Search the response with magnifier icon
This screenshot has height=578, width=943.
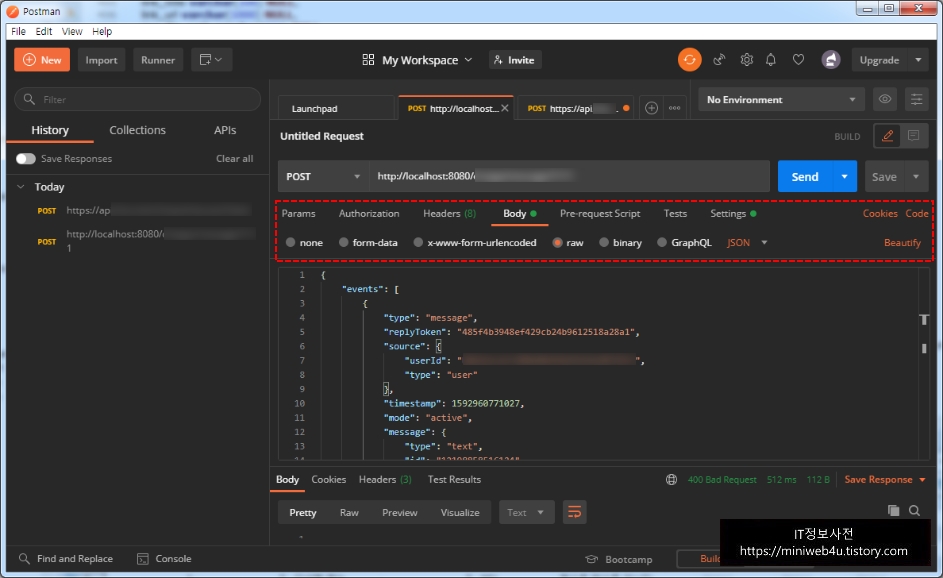pyautogui.click(x=914, y=511)
